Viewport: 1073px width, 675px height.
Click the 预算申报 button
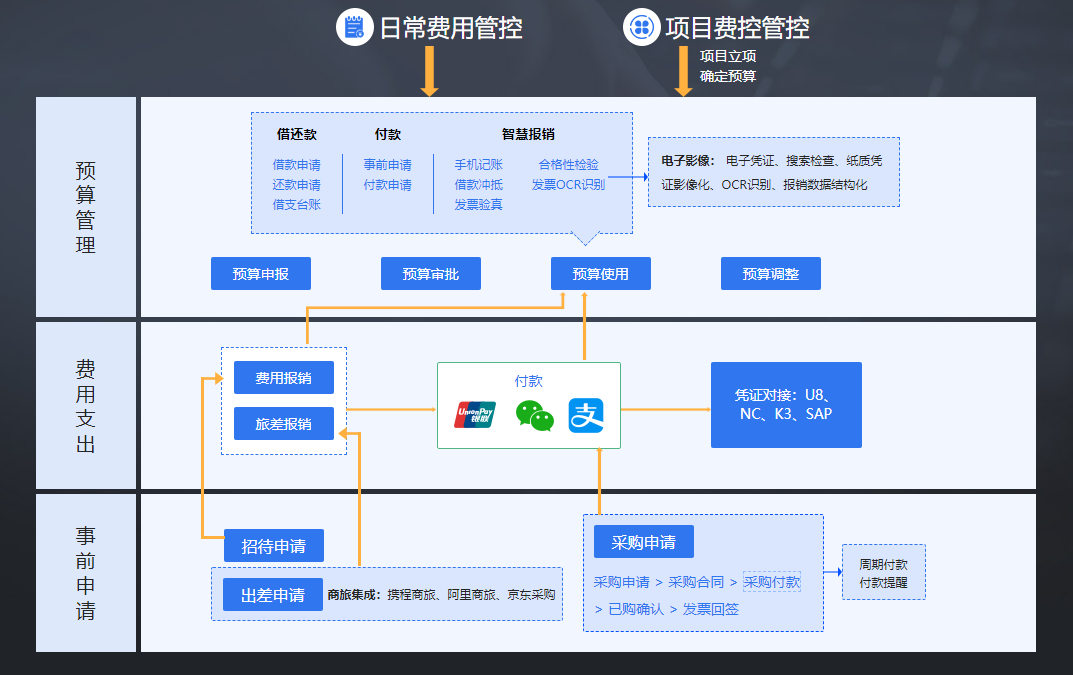pyautogui.click(x=261, y=274)
